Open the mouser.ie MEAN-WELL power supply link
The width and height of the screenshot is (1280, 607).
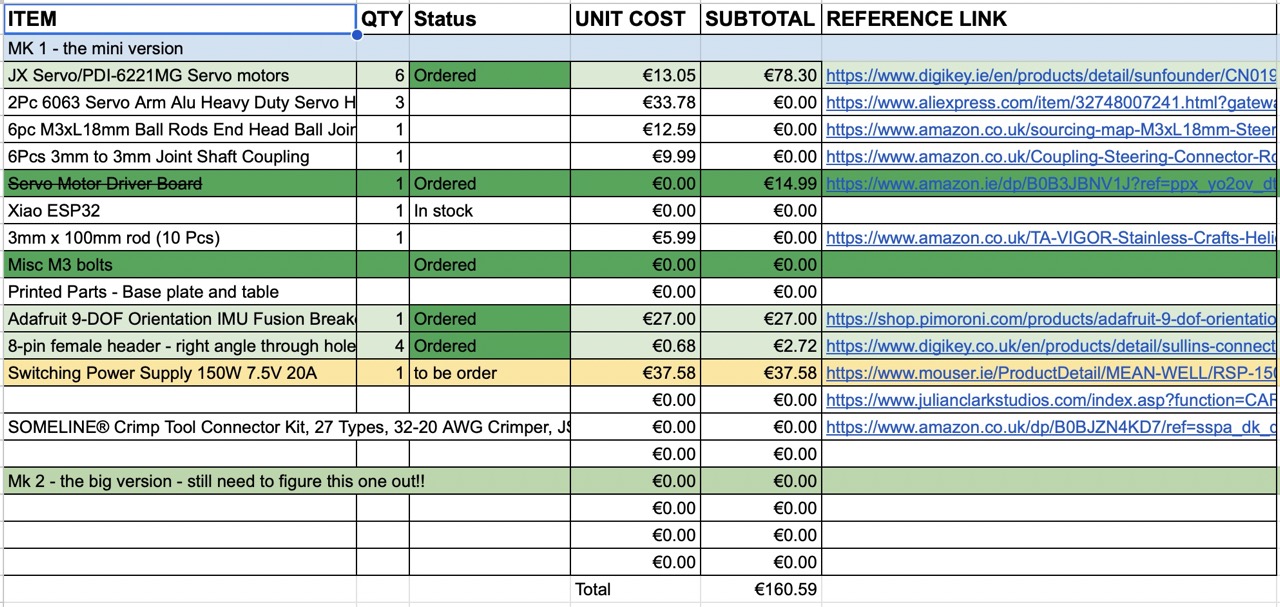1051,373
